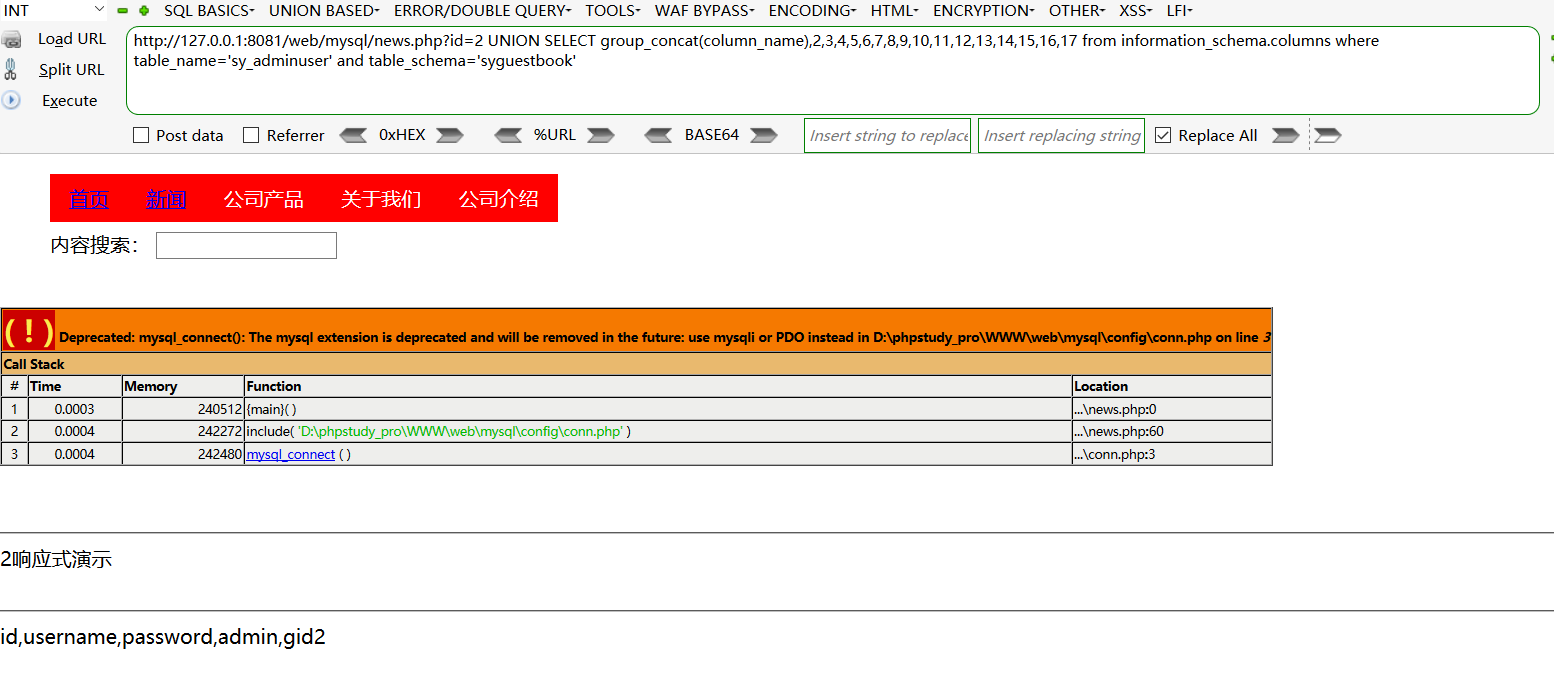Expand the ENCRYPTION menu
The height and width of the screenshot is (686, 1554).
coord(984,11)
